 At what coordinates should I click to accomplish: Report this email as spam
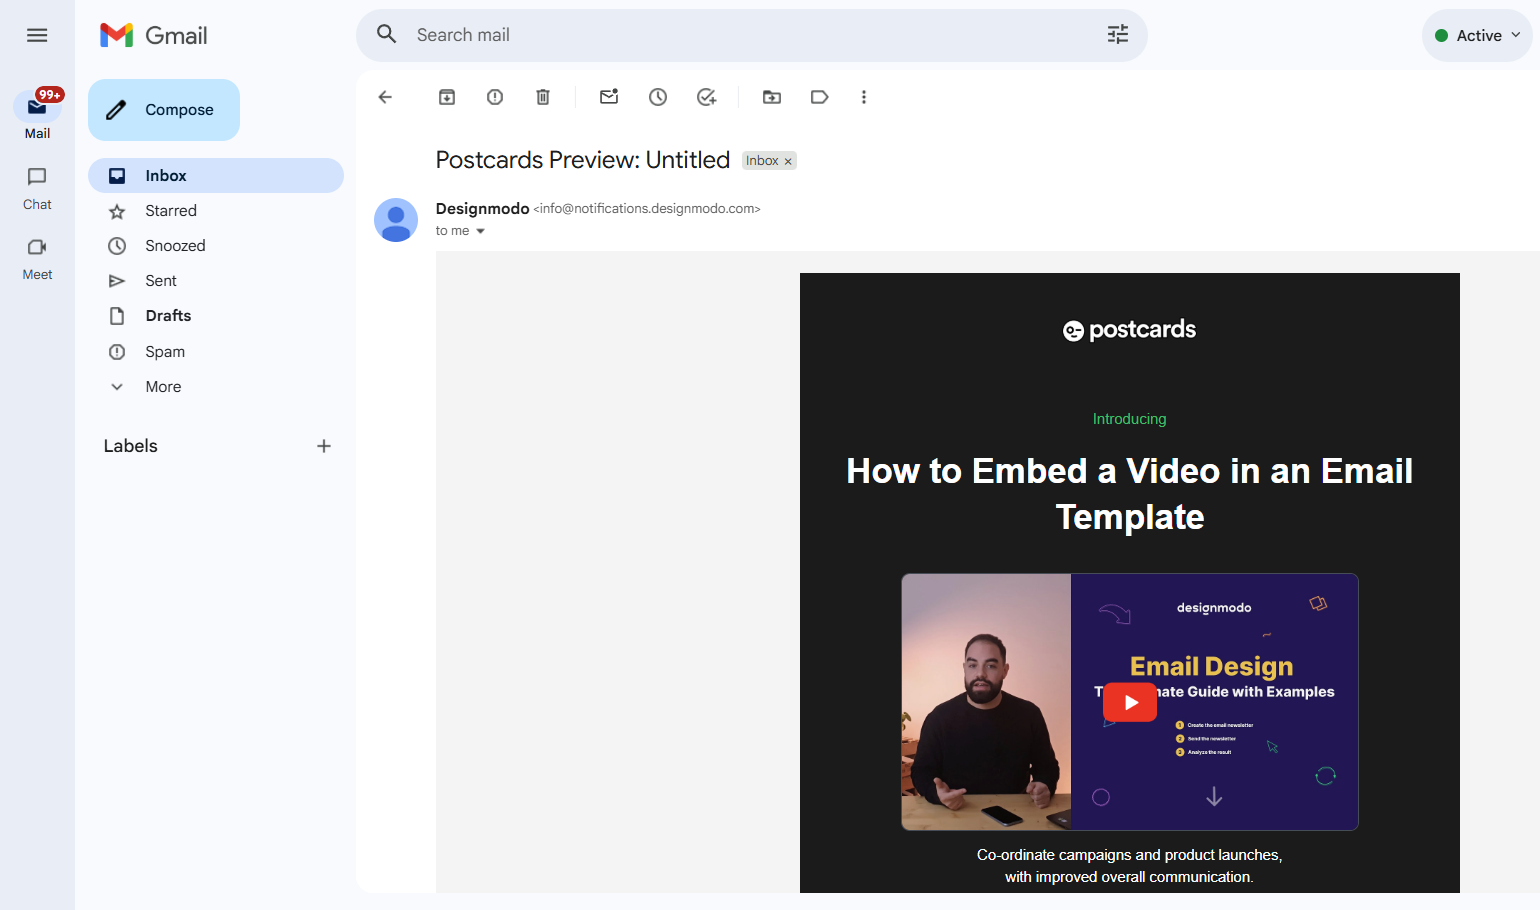(x=495, y=97)
